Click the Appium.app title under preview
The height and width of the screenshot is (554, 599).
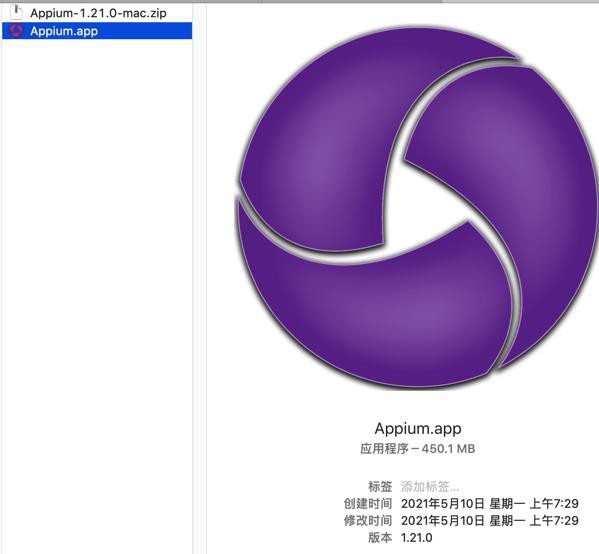418,428
